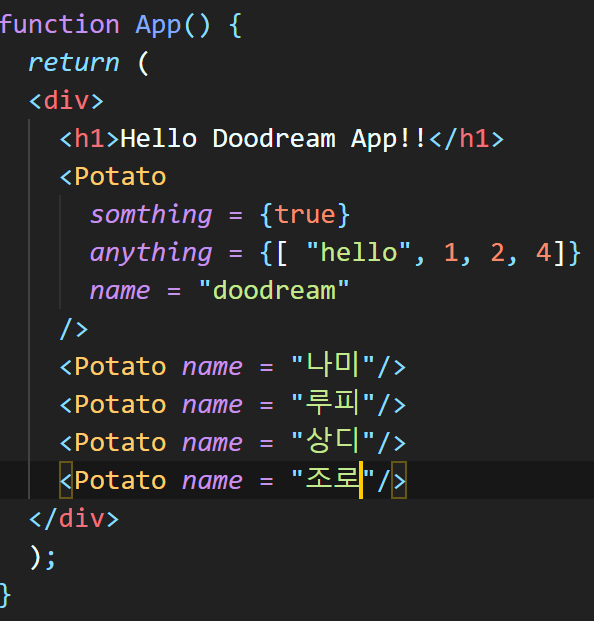Click the closing '/h1' tag
Image resolution: width=594 pixels, height=621 pixels.
466,139
